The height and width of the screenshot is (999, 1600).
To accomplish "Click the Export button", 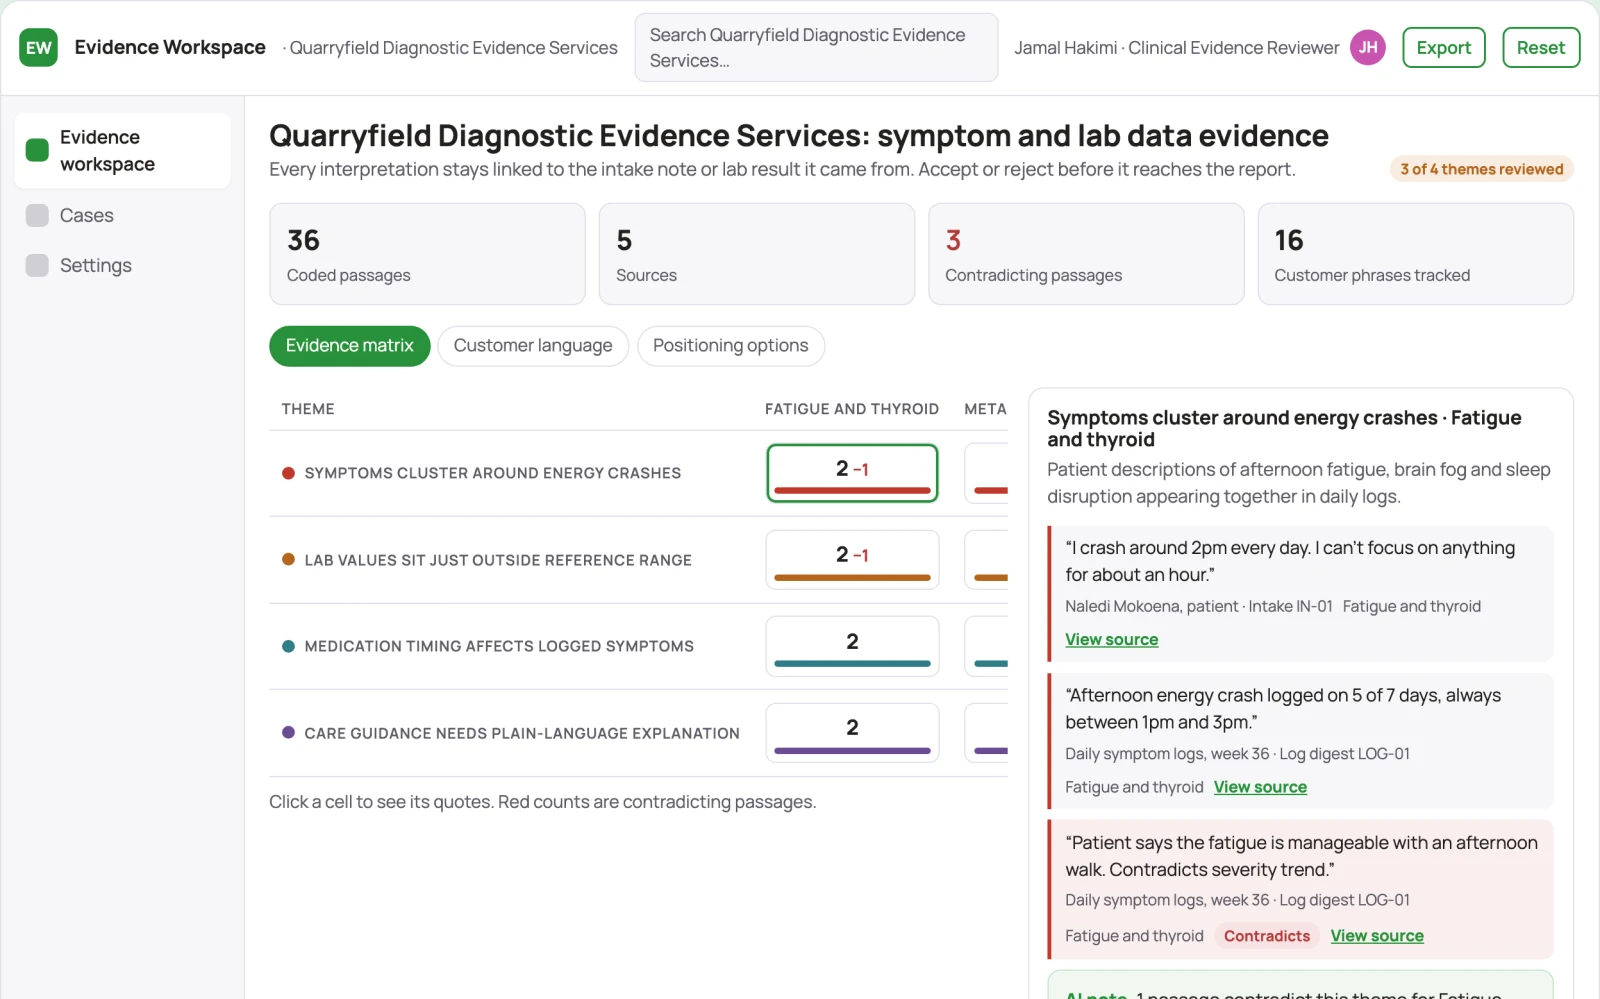I will [1444, 47].
